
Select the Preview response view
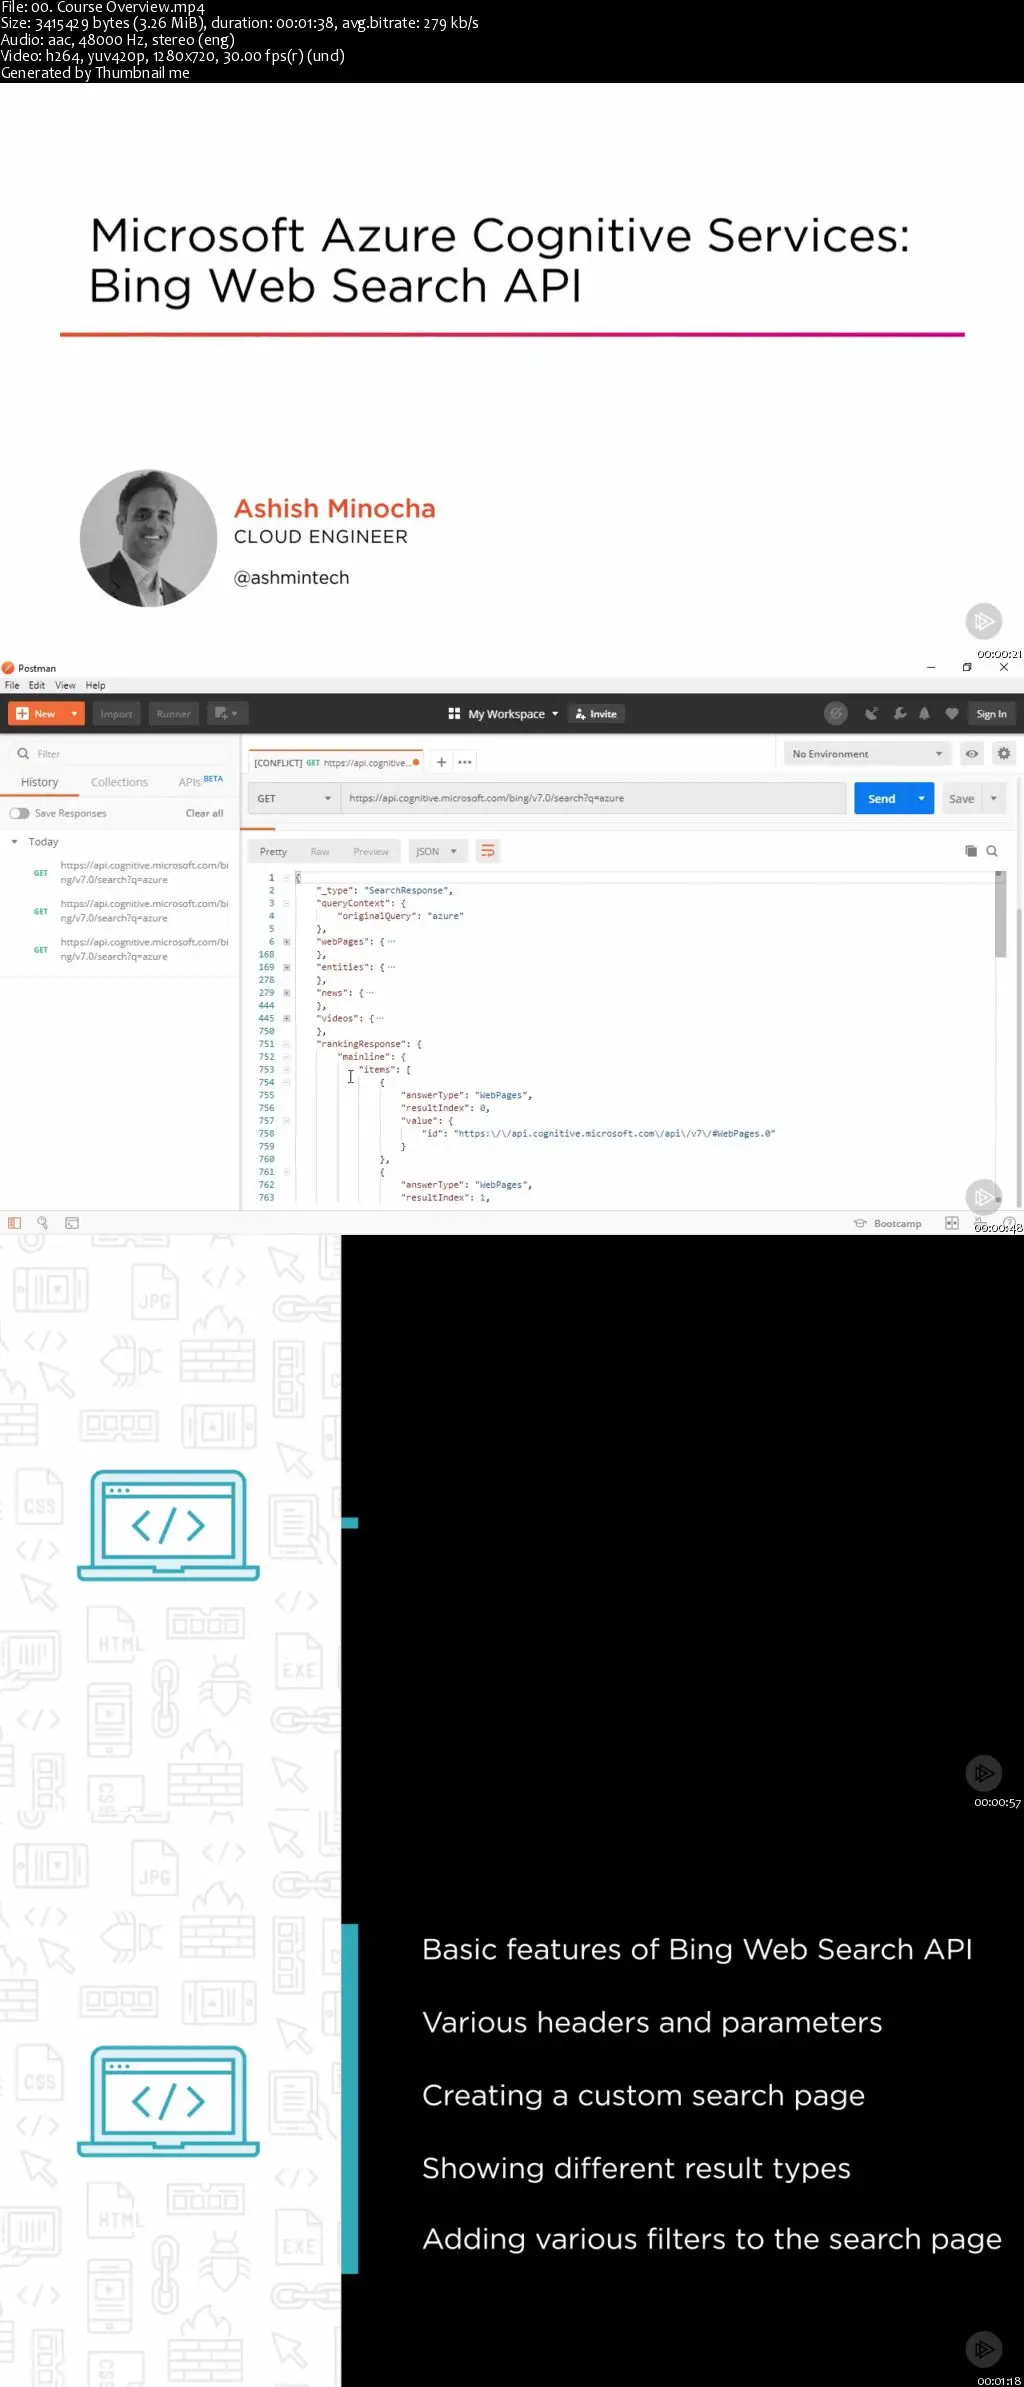(x=371, y=851)
